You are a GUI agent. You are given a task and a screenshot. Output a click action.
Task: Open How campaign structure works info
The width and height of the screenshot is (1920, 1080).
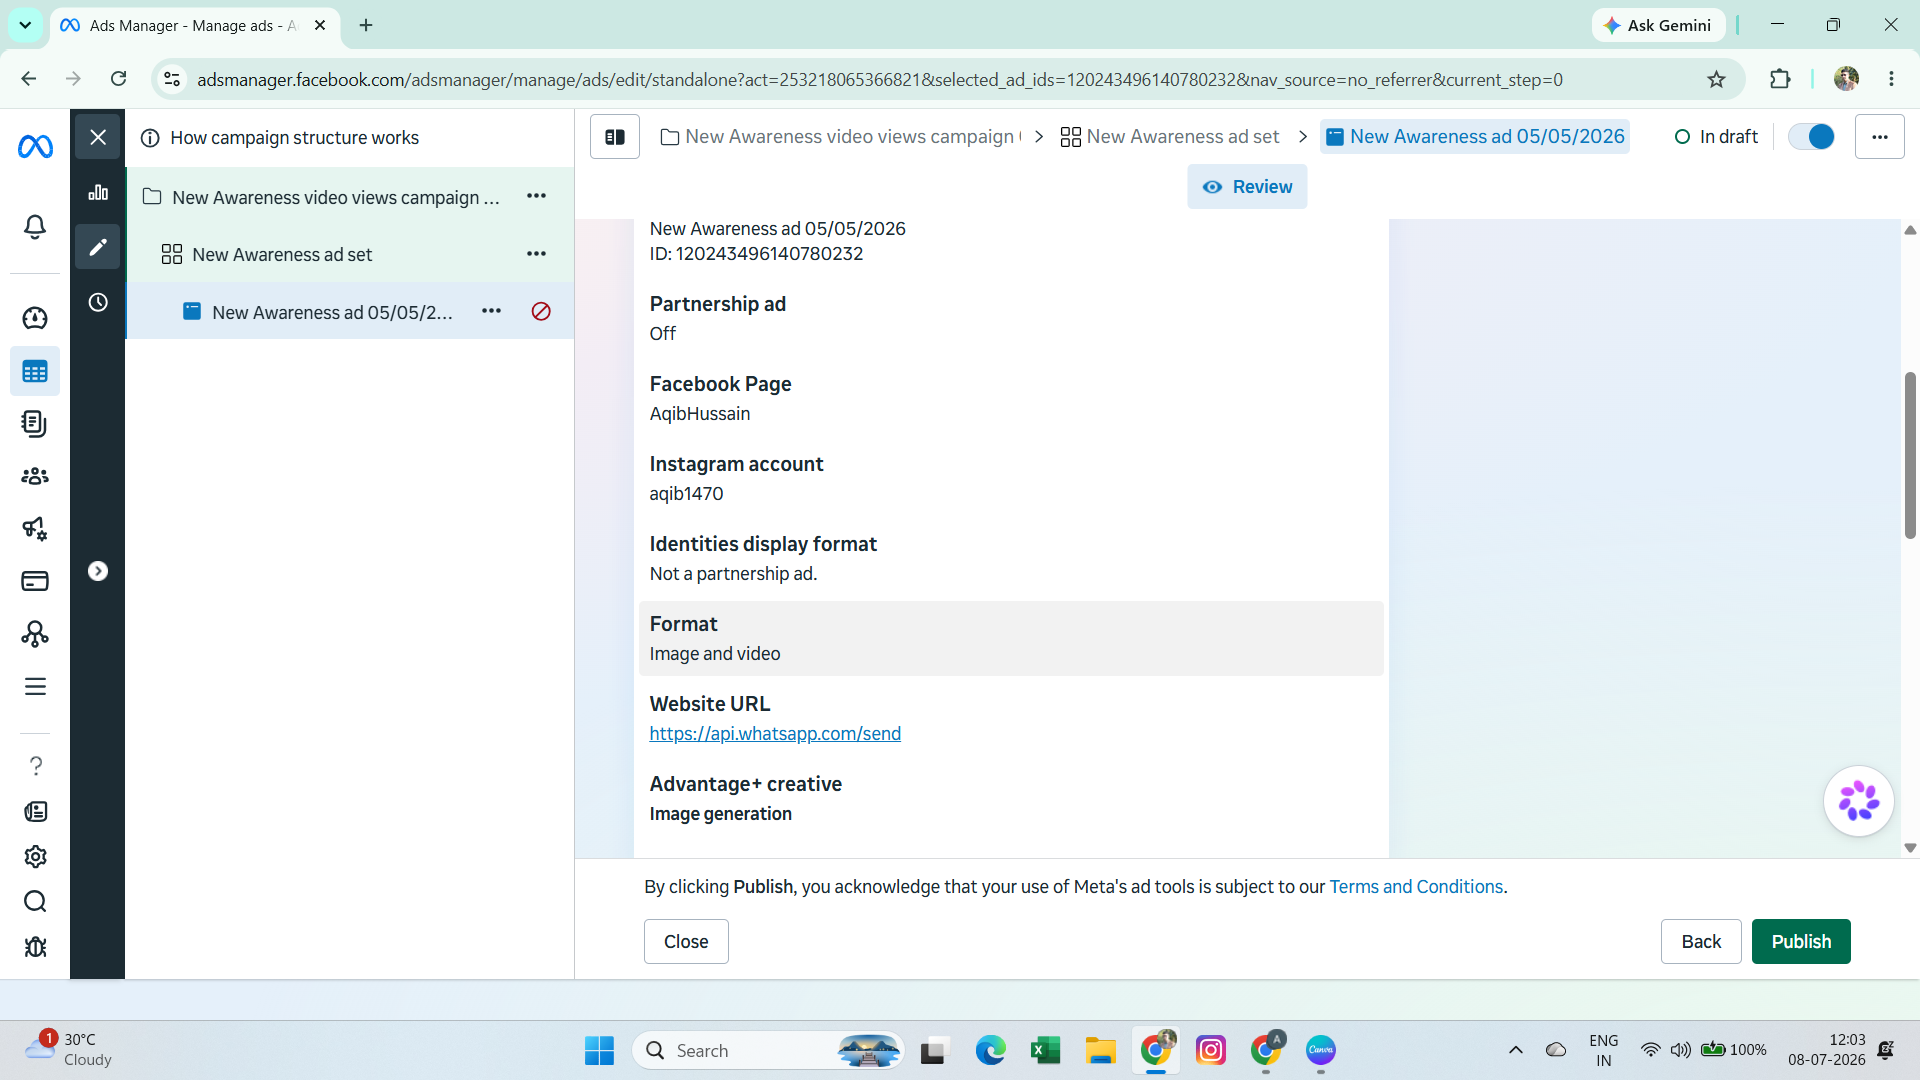pos(281,138)
